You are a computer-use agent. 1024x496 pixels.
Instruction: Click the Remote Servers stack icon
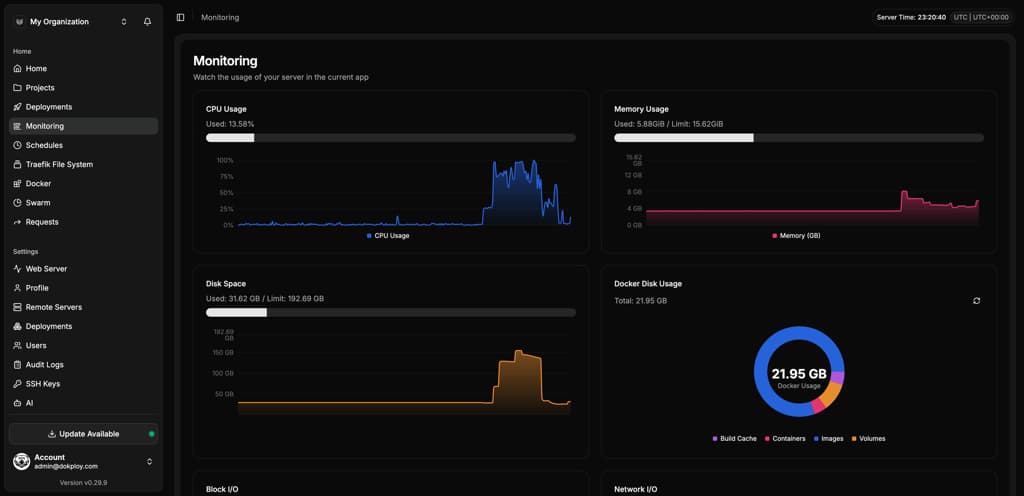(17, 307)
